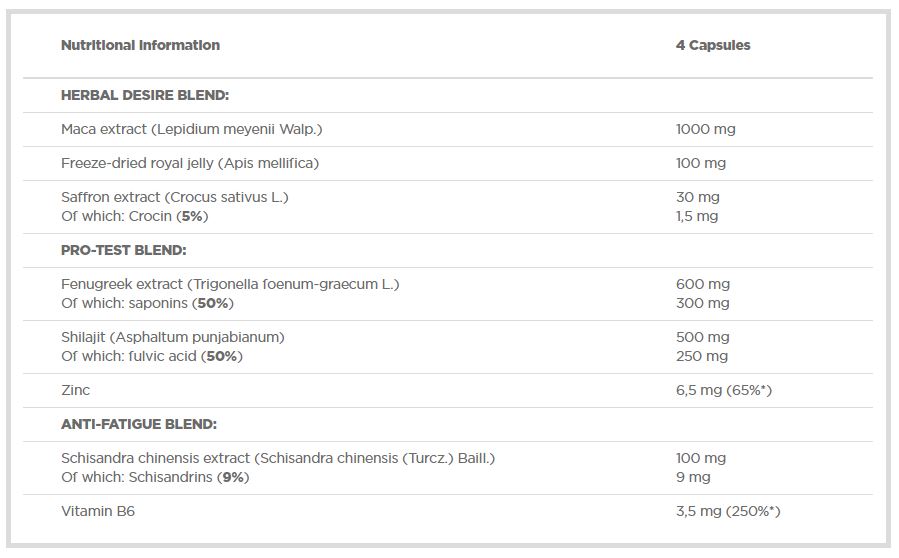Click the Crocin 5% line
Image resolution: width=899 pixels, height=558 pixels.
tap(134, 216)
